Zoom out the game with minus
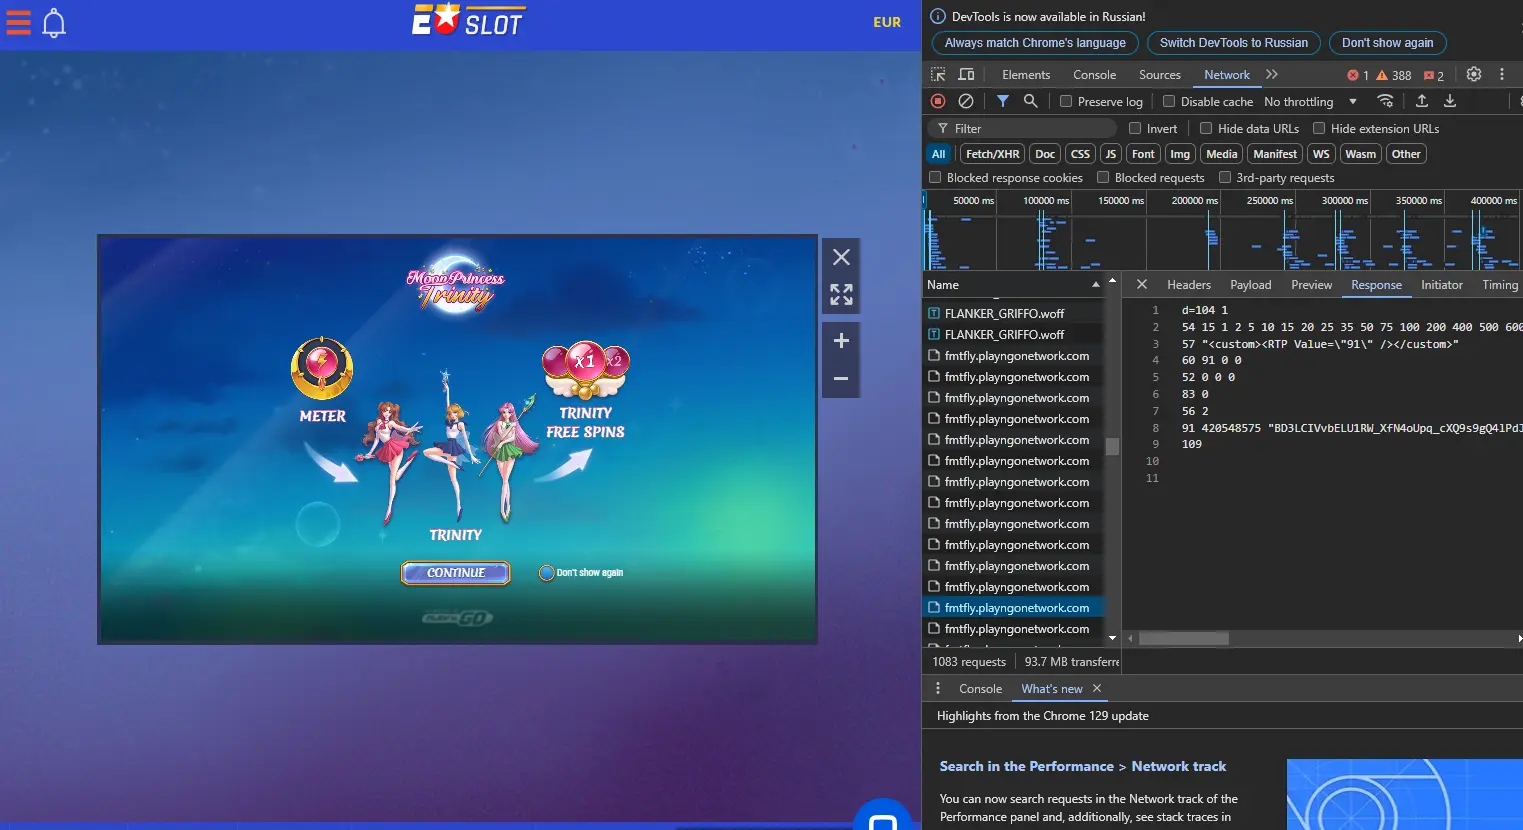 tap(841, 379)
